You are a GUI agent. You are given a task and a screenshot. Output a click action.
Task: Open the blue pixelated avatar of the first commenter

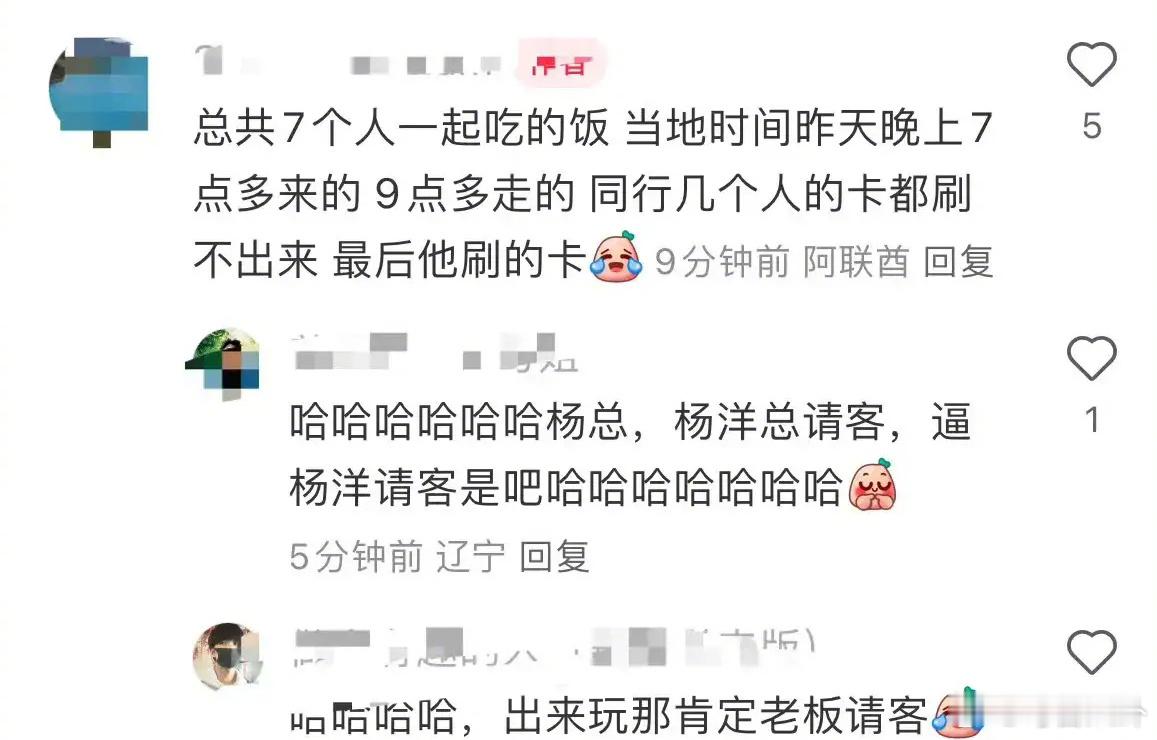pyautogui.click(x=100, y=90)
